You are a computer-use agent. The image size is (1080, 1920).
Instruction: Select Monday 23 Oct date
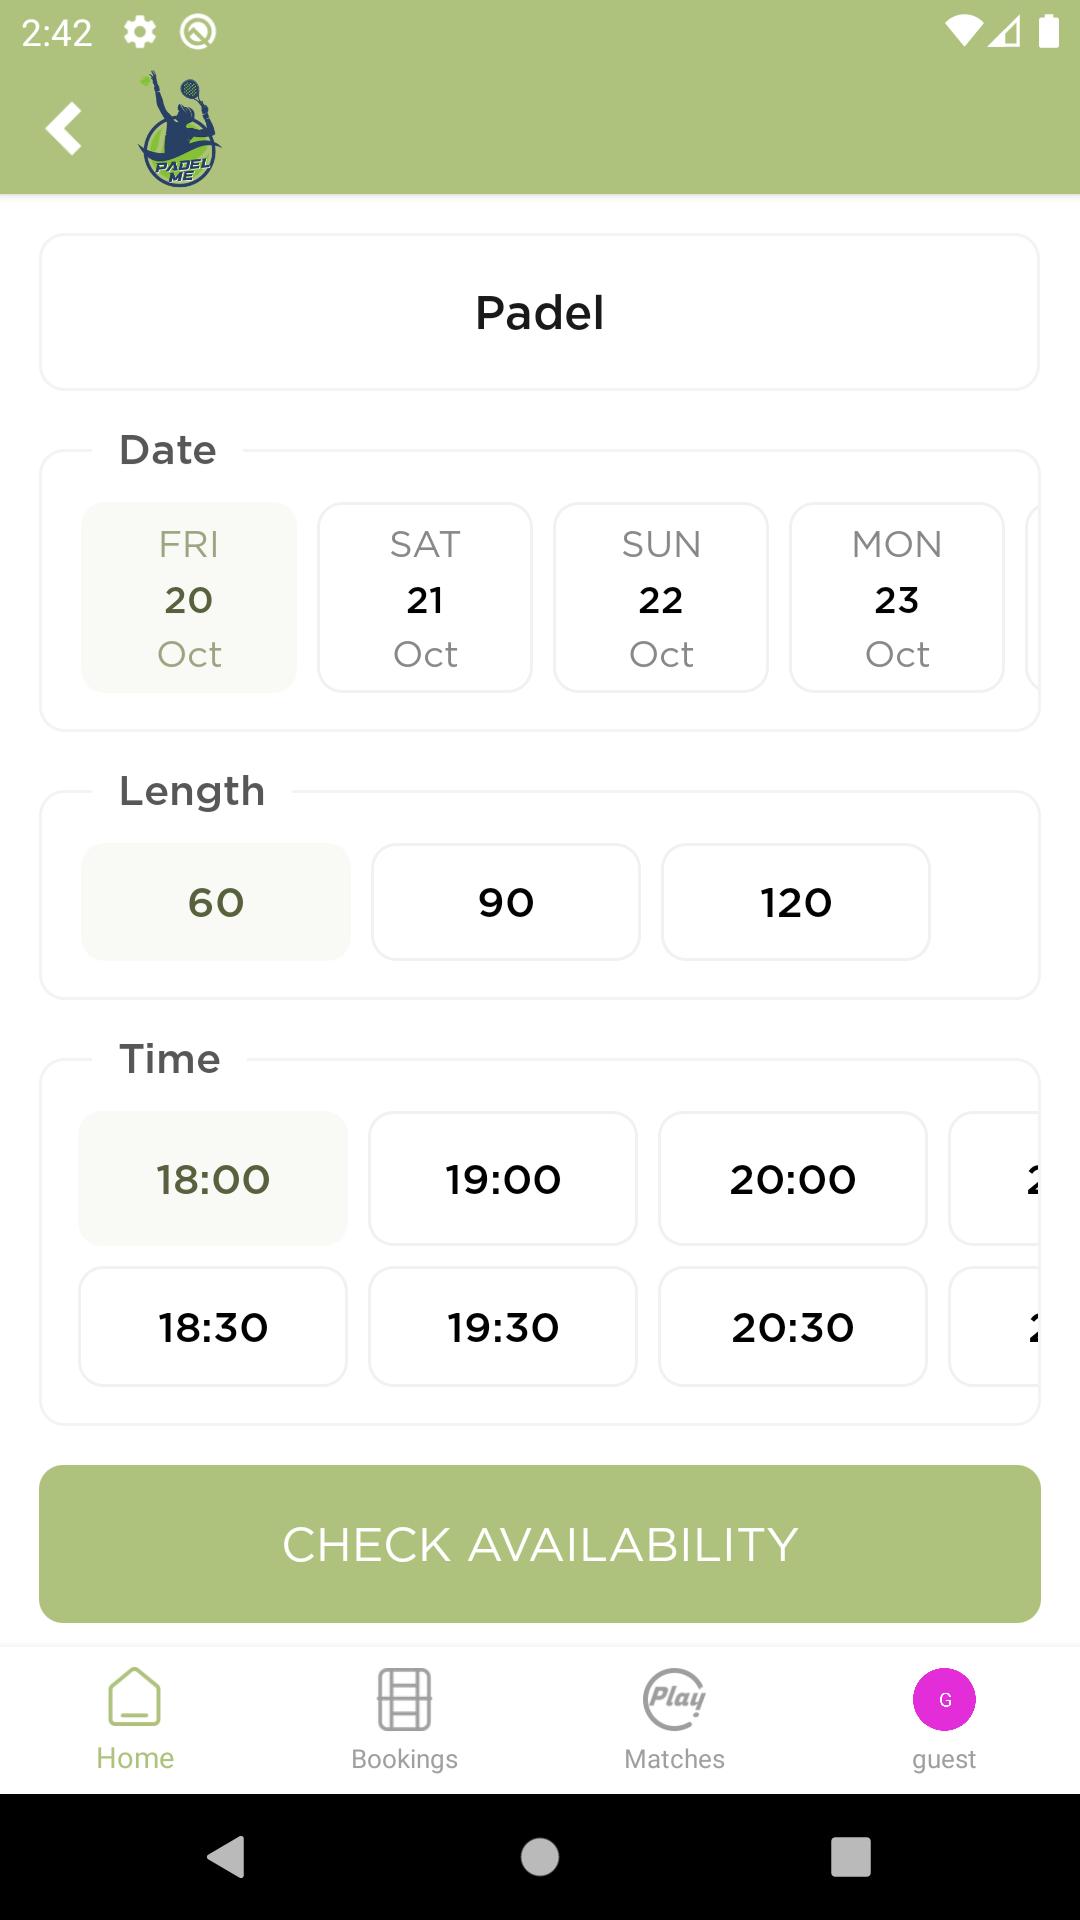(897, 597)
